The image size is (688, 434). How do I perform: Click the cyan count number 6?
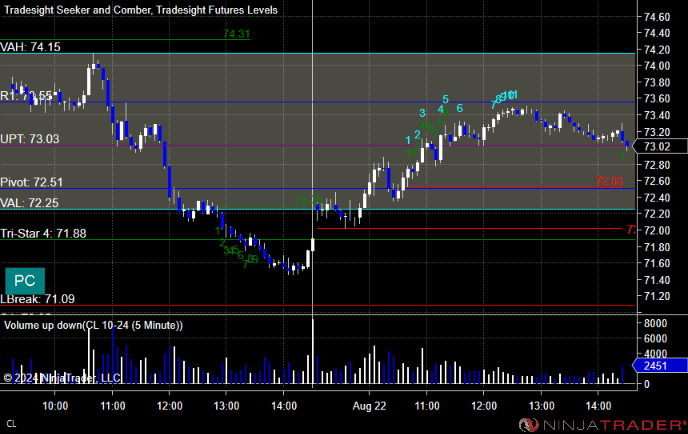tap(459, 108)
